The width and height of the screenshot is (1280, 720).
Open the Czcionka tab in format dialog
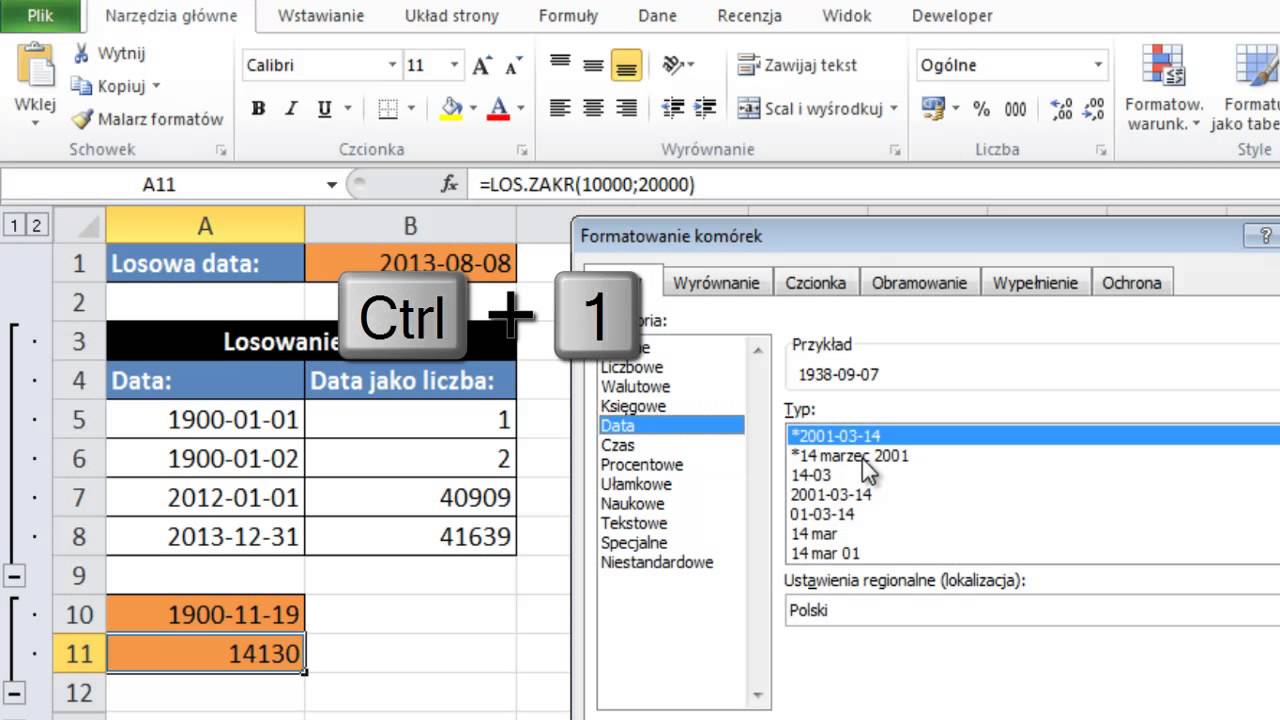[815, 283]
